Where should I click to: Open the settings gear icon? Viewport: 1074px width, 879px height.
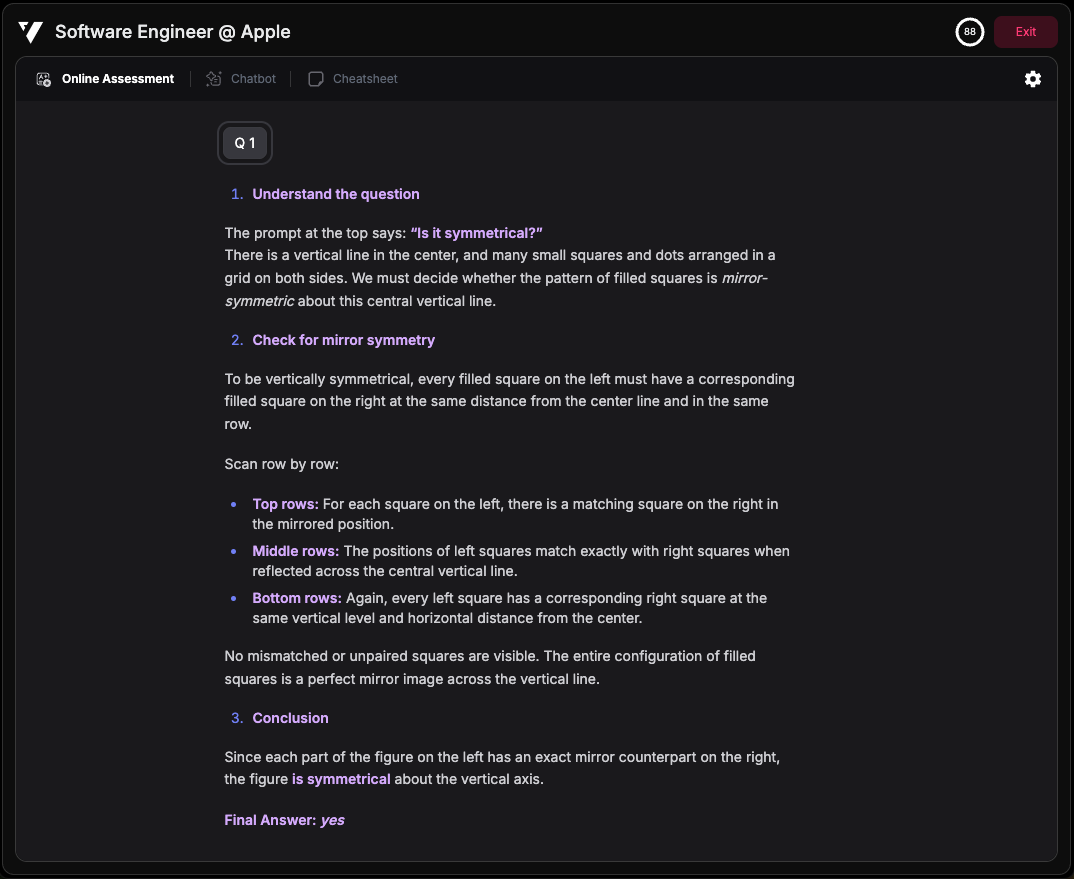1033,79
